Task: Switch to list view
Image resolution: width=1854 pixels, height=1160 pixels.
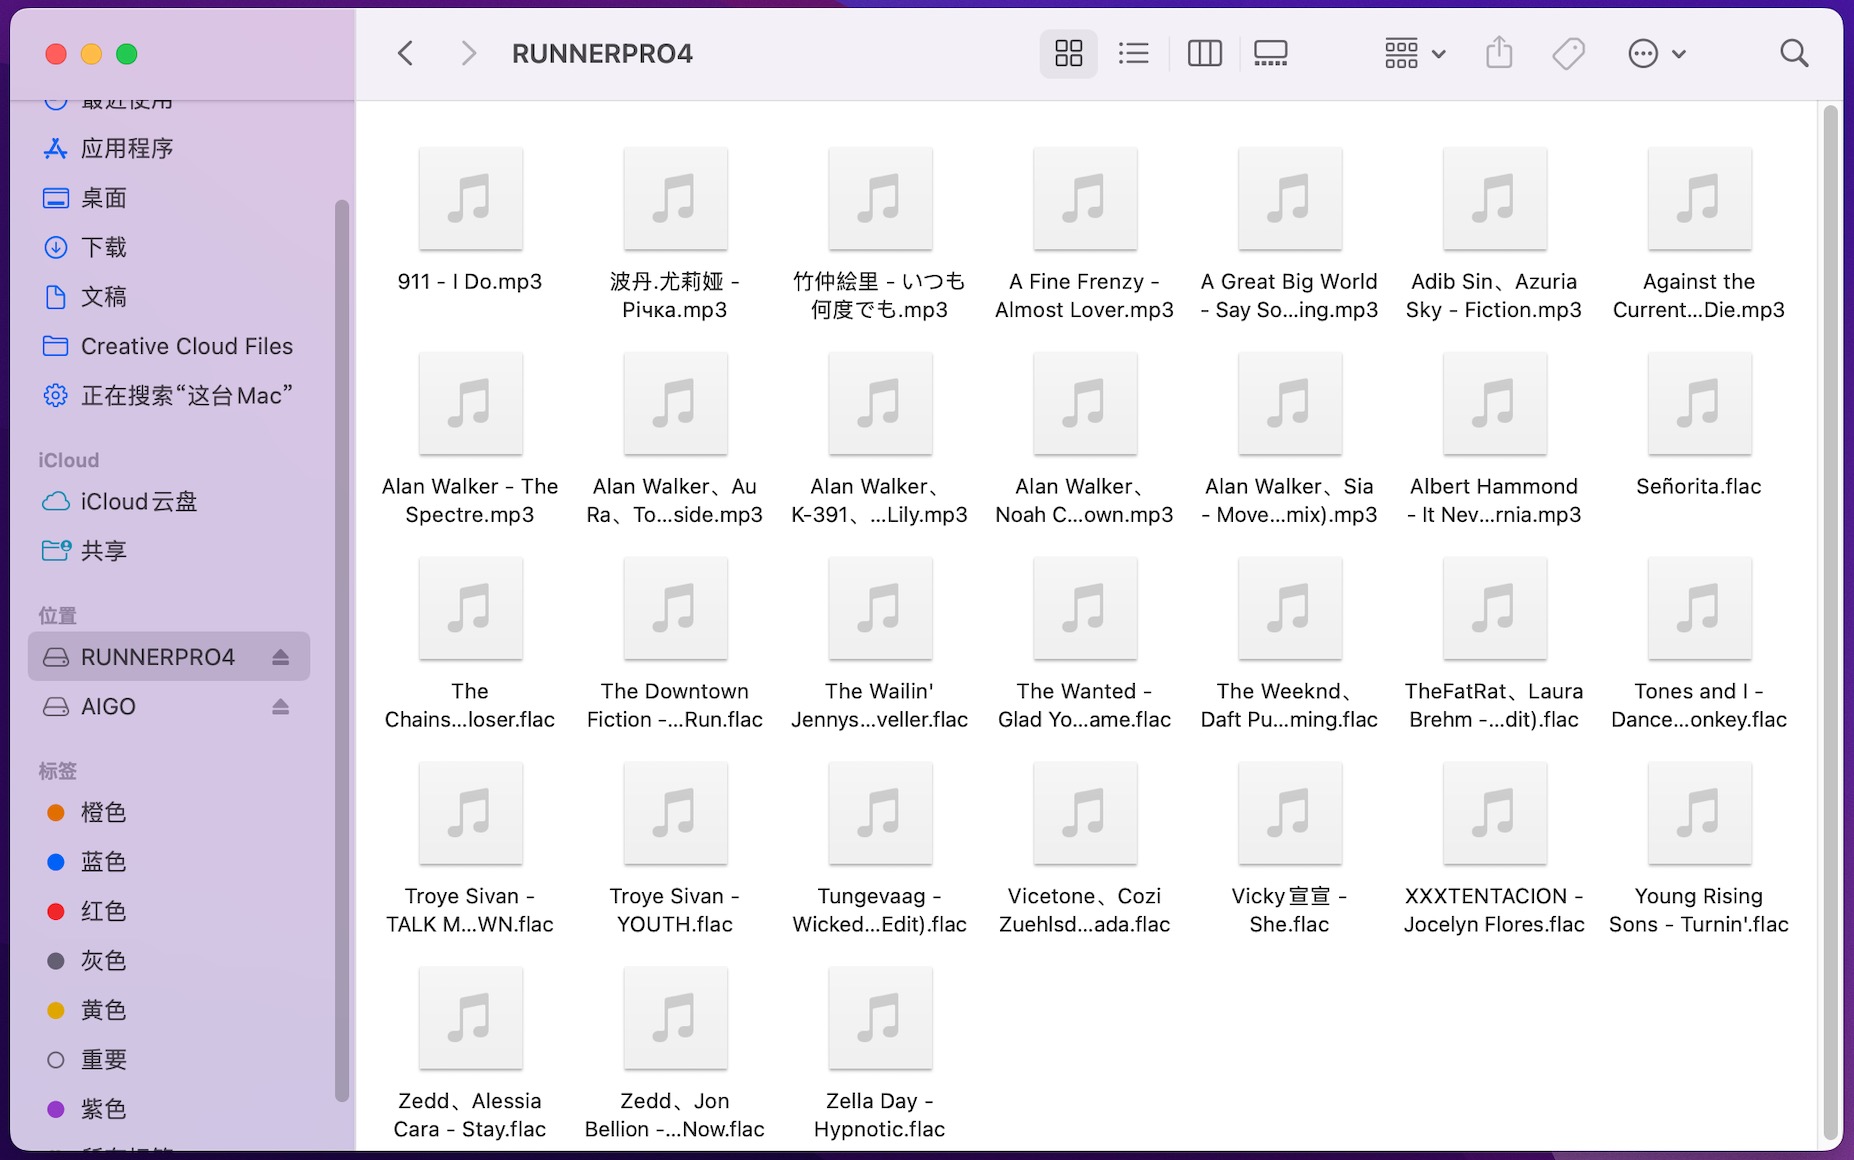Action: point(1133,53)
